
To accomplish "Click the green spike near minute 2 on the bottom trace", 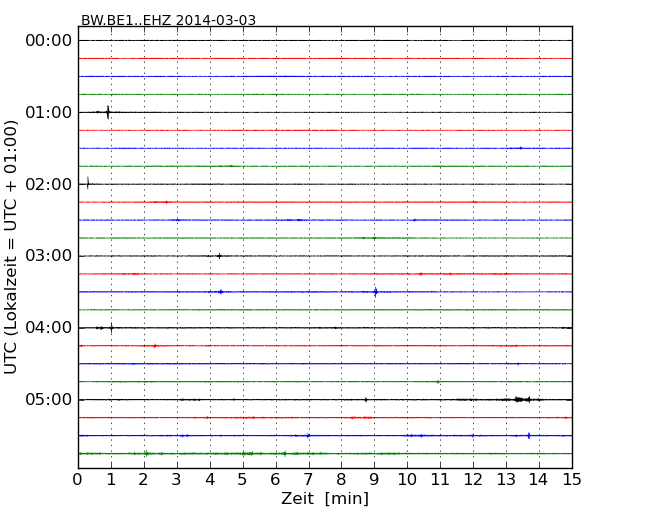I will (146, 453).
